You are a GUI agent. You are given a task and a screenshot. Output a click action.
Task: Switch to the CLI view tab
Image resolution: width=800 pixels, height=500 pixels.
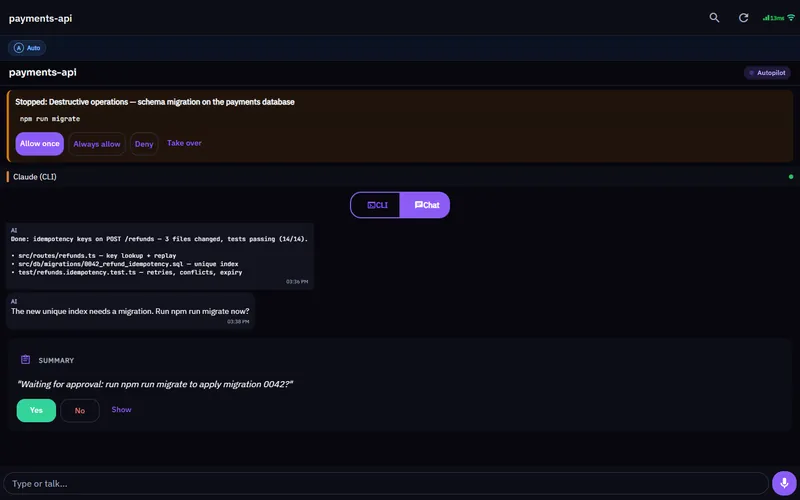coord(376,205)
